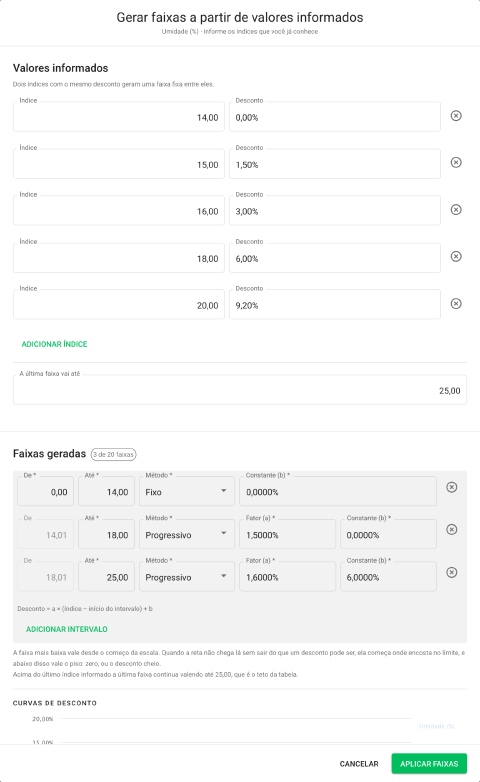Click ADICIONAR INTERVALO
The image size is (480, 782).
point(67,629)
